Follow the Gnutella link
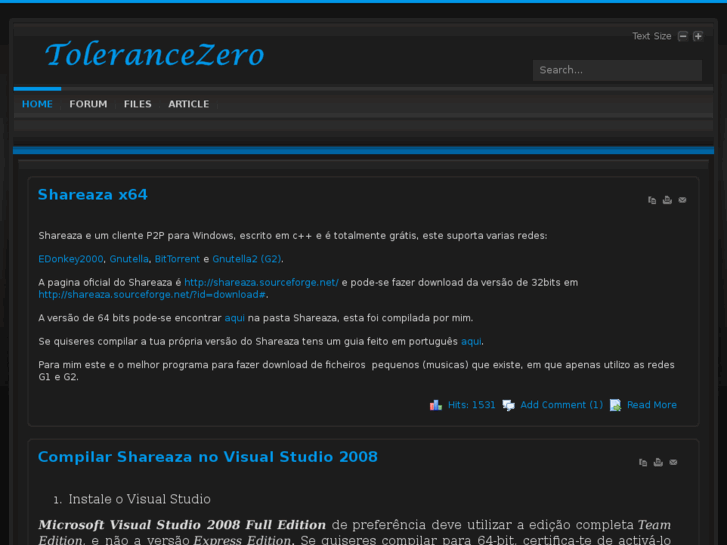Image resolution: width=727 pixels, height=545 pixels. [x=129, y=259]
